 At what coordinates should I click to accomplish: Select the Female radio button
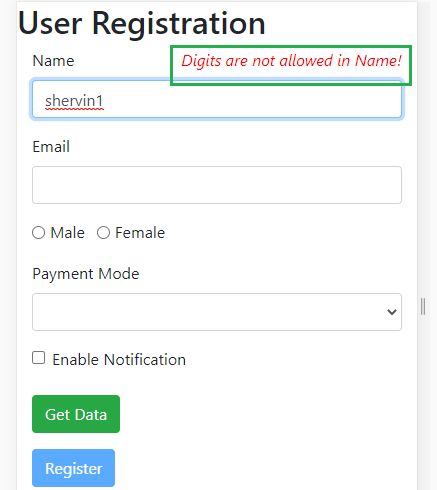click(x=103, y=233)
